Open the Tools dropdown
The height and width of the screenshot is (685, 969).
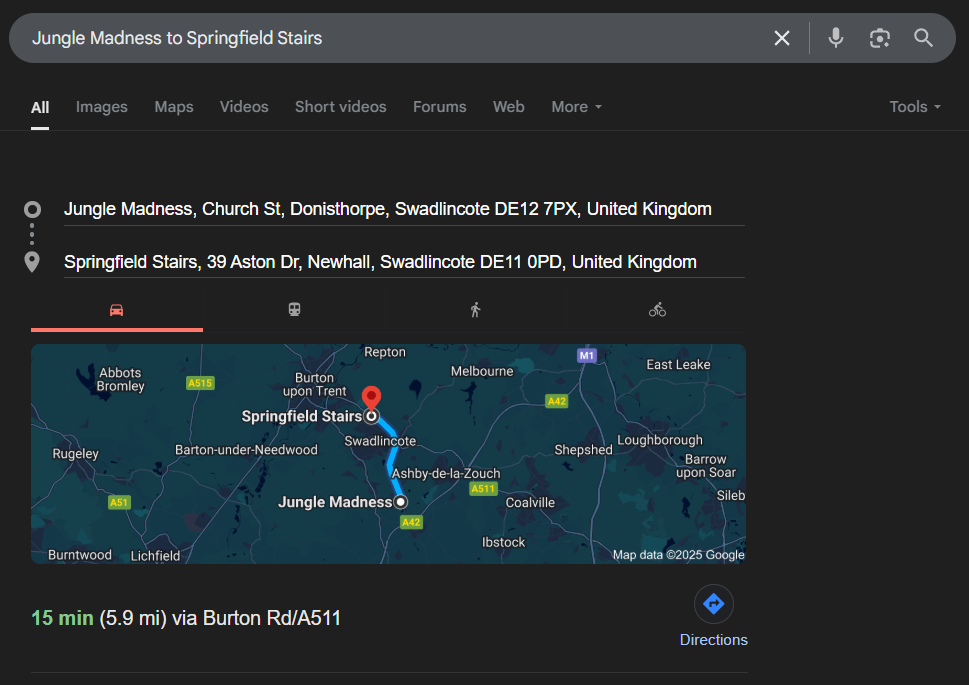915,107
